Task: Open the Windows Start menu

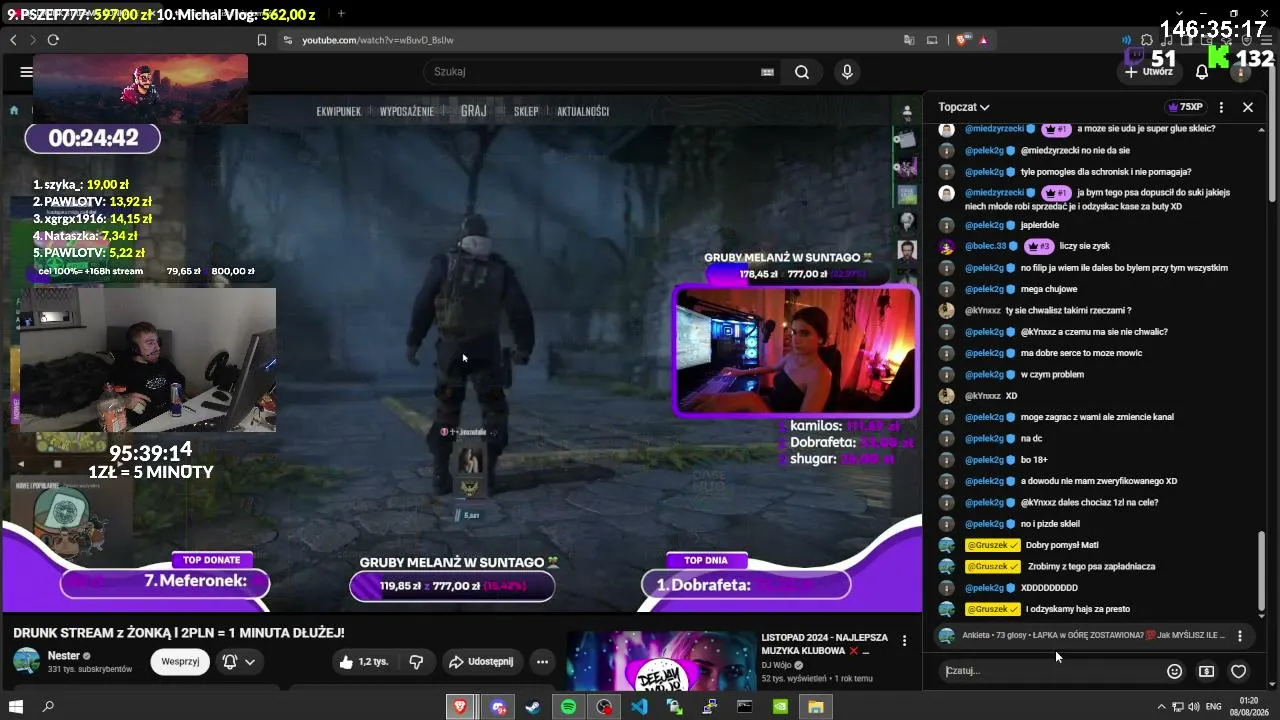Action: coord(16,707)
